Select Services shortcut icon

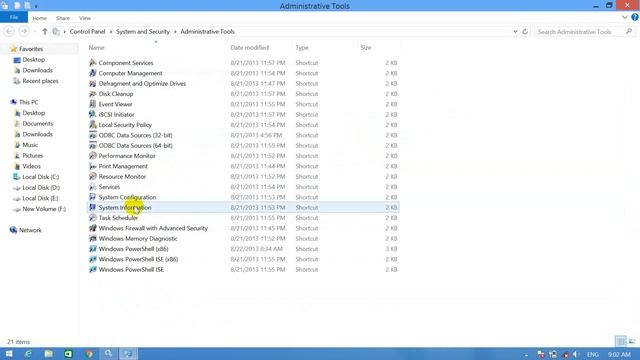(93, 187)
